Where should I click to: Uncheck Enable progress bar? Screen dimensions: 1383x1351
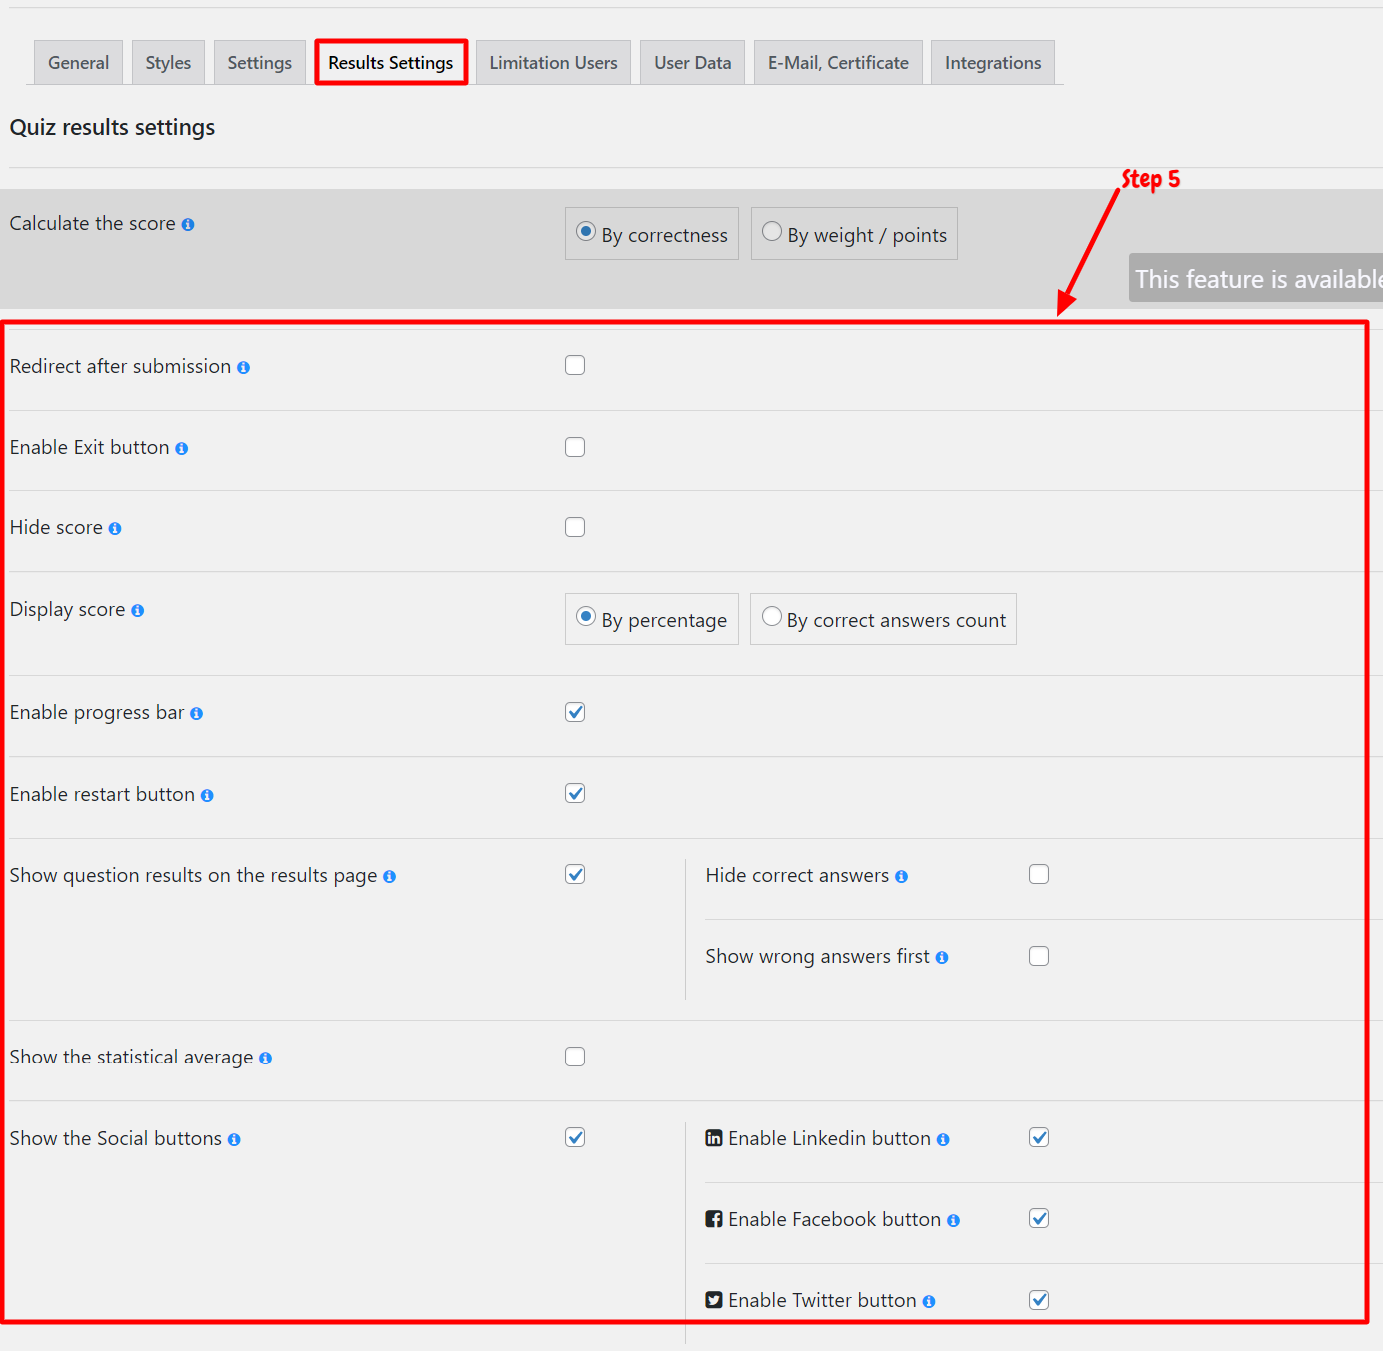[575, 712]
